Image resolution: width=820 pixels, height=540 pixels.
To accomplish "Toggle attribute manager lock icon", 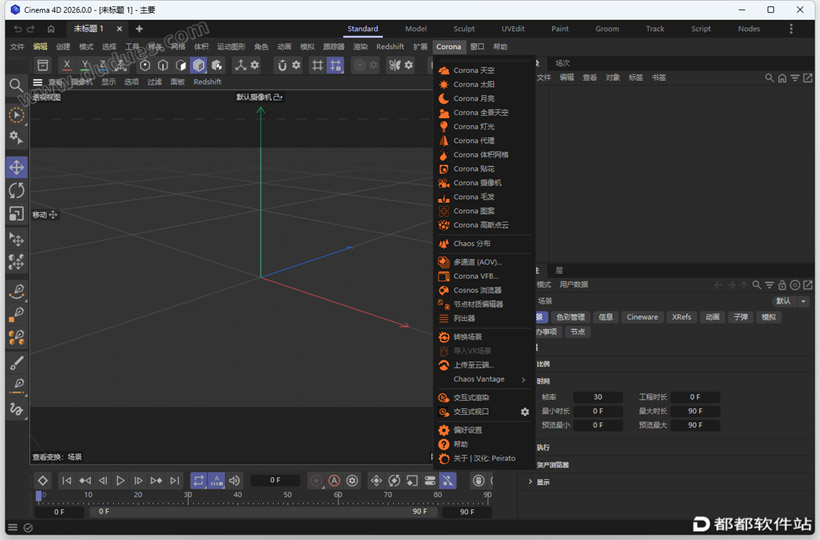I will (782, 285).
